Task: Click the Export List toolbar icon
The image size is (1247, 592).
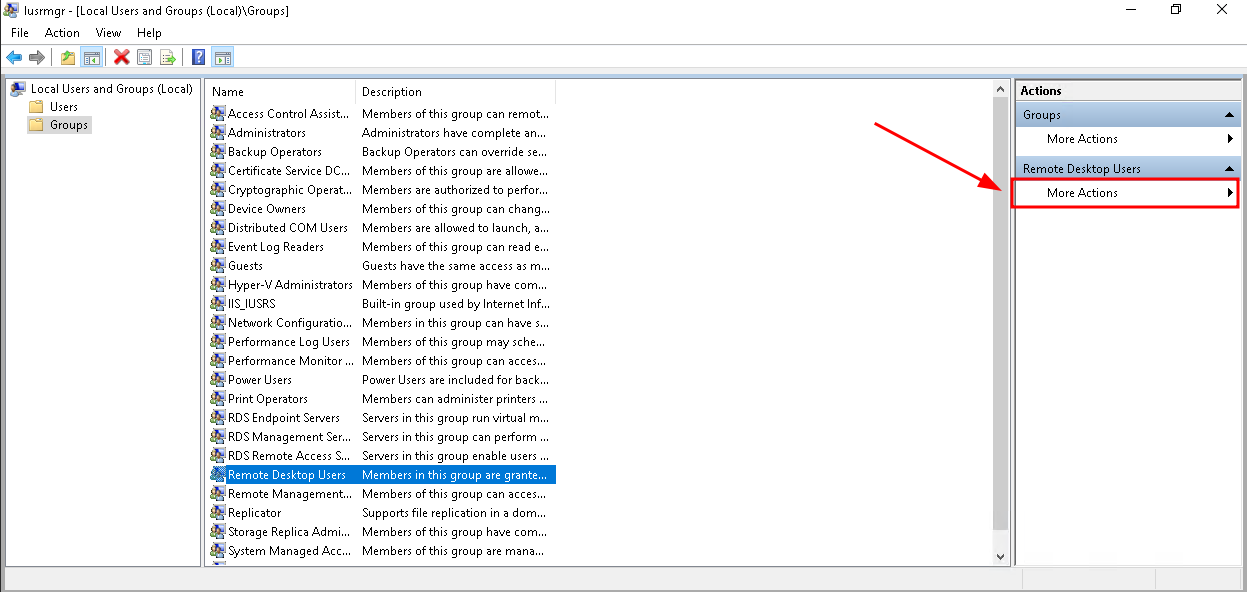Action: click(168, 58)
